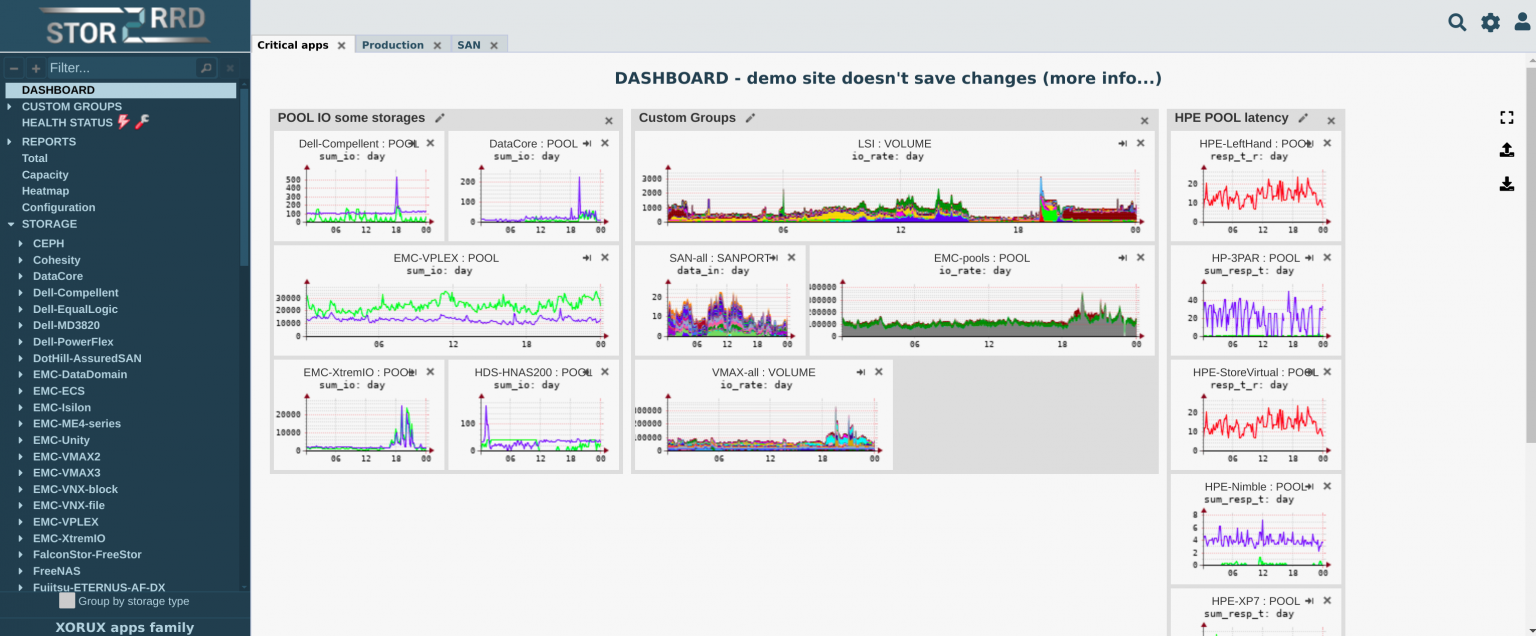Enter fullscreen using the expand icon
The width and height of the screenshot is (1536, 636).
[x=1507, y=117]
